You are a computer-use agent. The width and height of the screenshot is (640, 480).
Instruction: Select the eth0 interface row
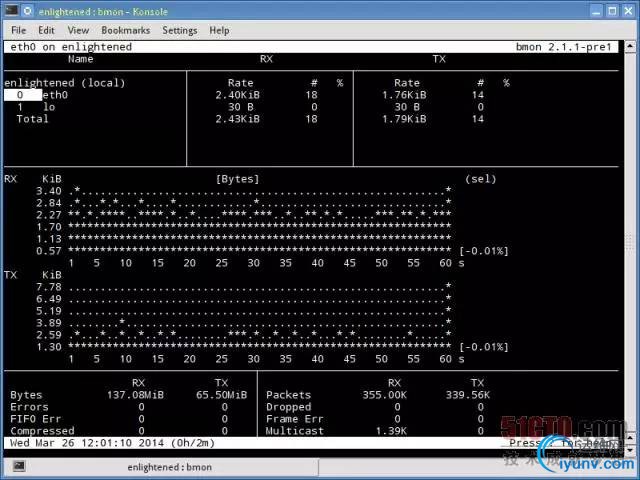[x=36, y=95]
